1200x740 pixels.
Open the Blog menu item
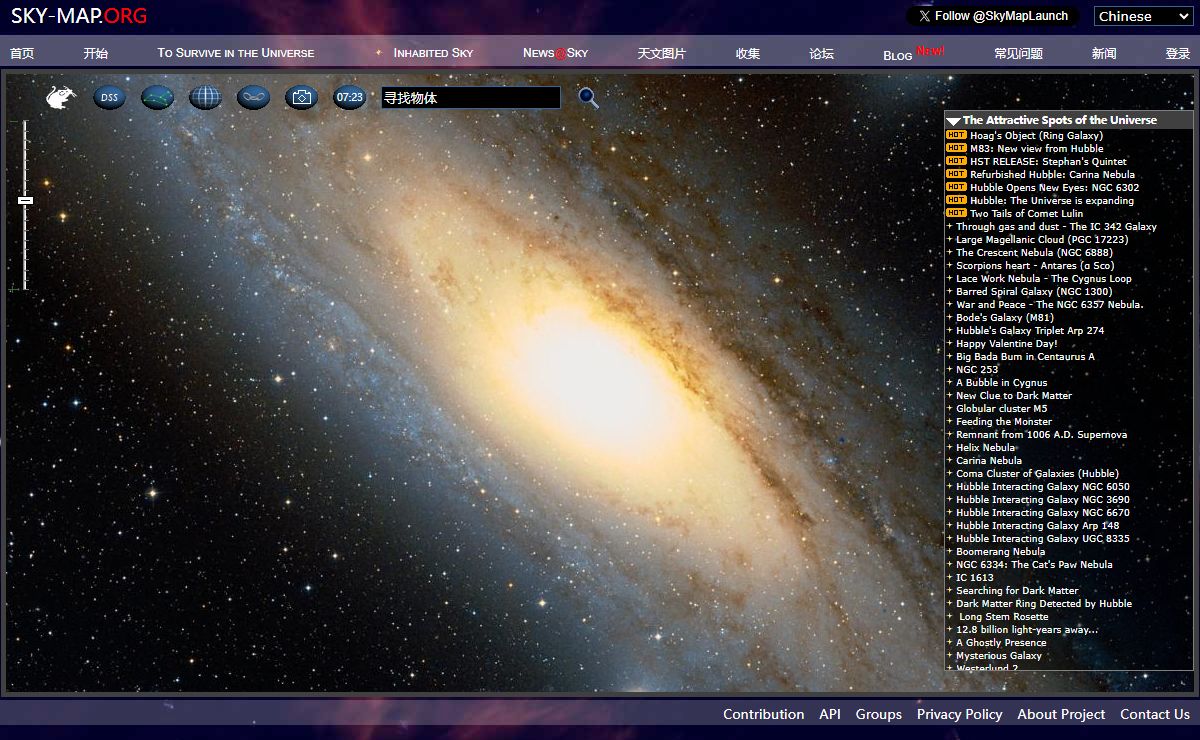(898, 55)
